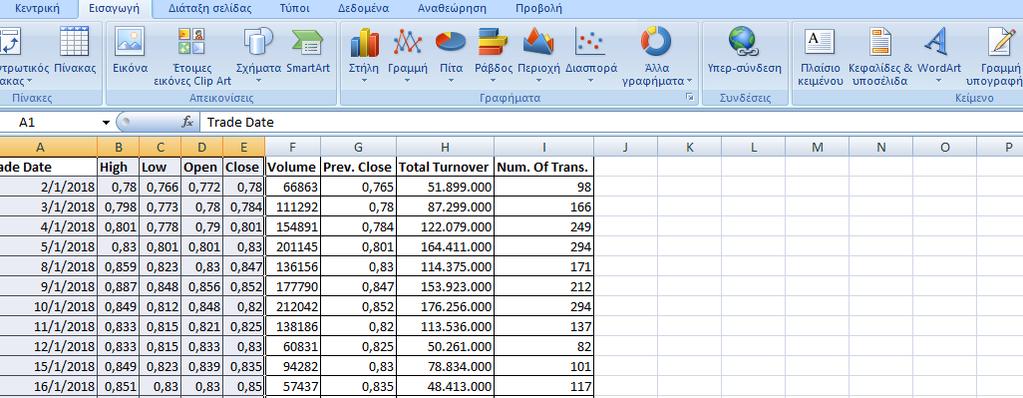Viewport: 1023px width, 398px height.
Task: Click the Prev. Close header cell
Action: click(358, 167)
